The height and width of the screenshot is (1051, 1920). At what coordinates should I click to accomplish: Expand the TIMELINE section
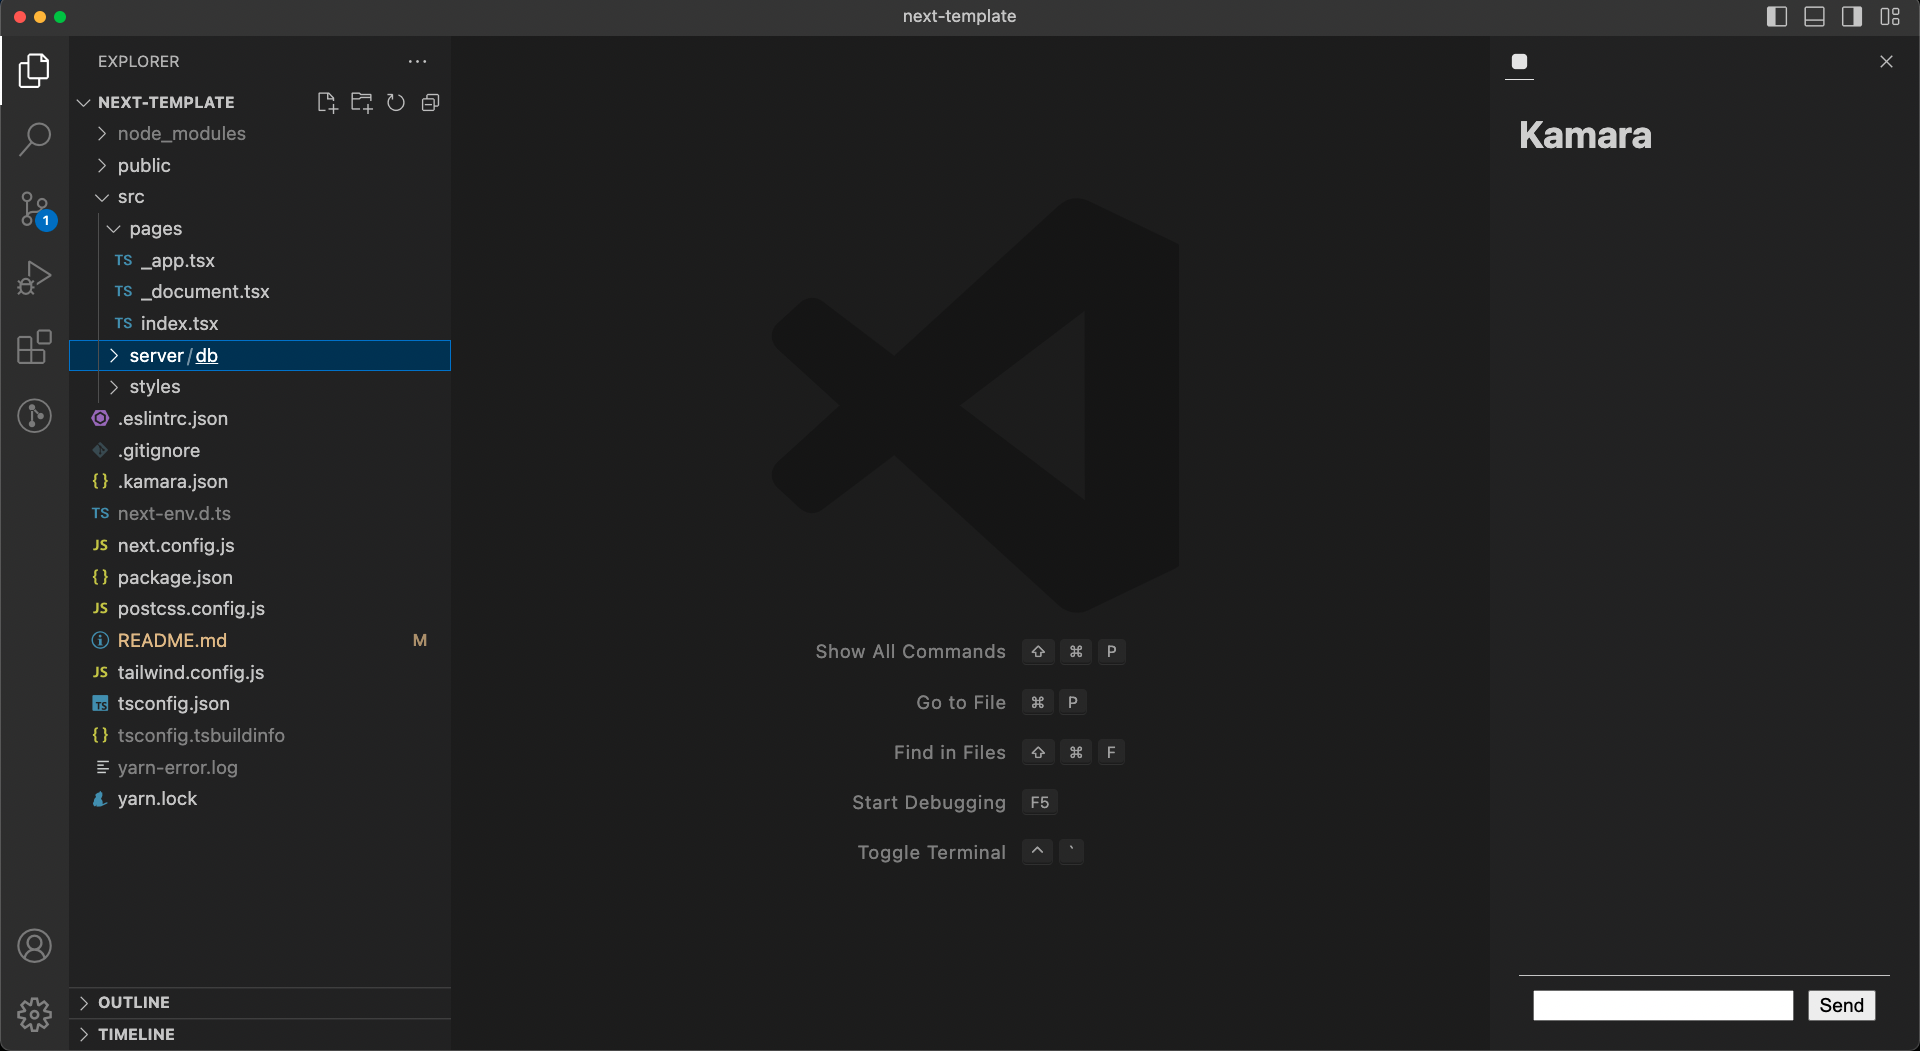pyautogui.click(x=259, y=1034)
